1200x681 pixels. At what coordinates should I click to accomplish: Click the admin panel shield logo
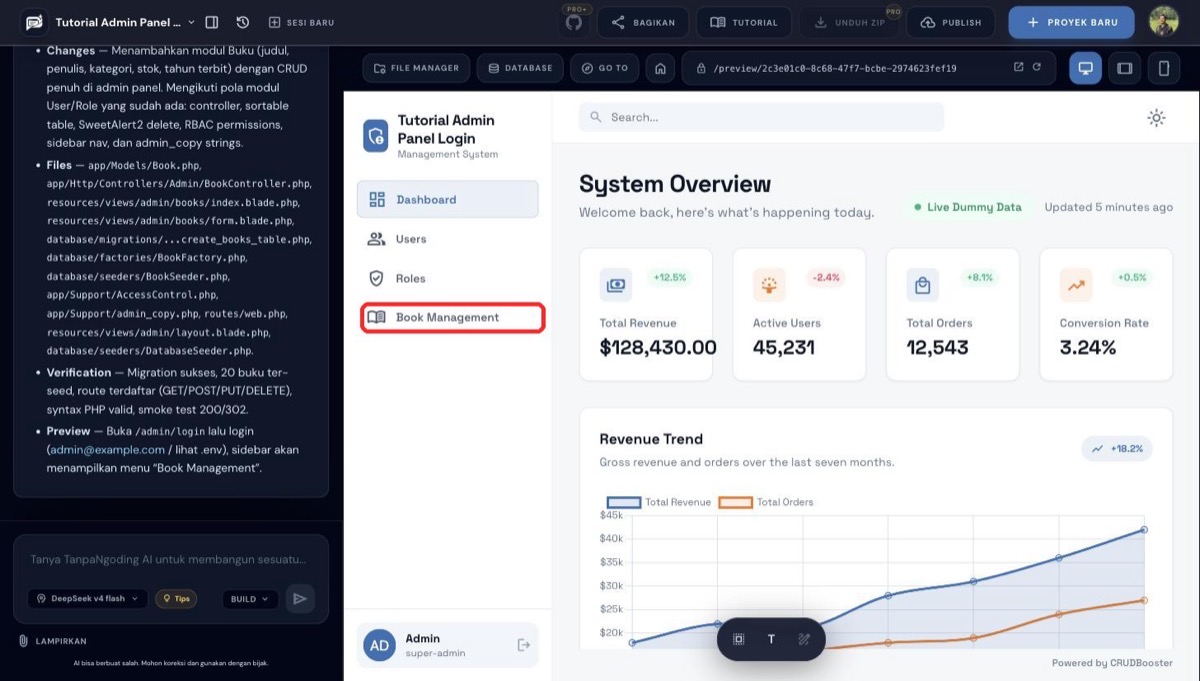(375, 136)
